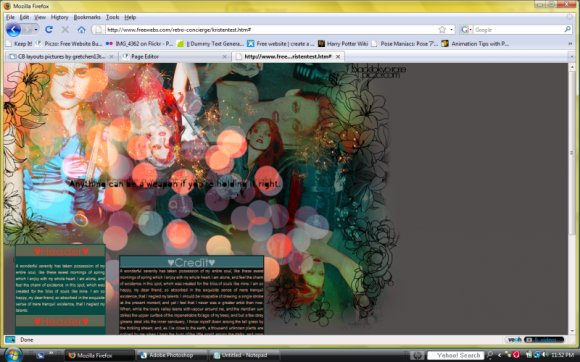Click the page vertical scrollbar thumb

572,153
